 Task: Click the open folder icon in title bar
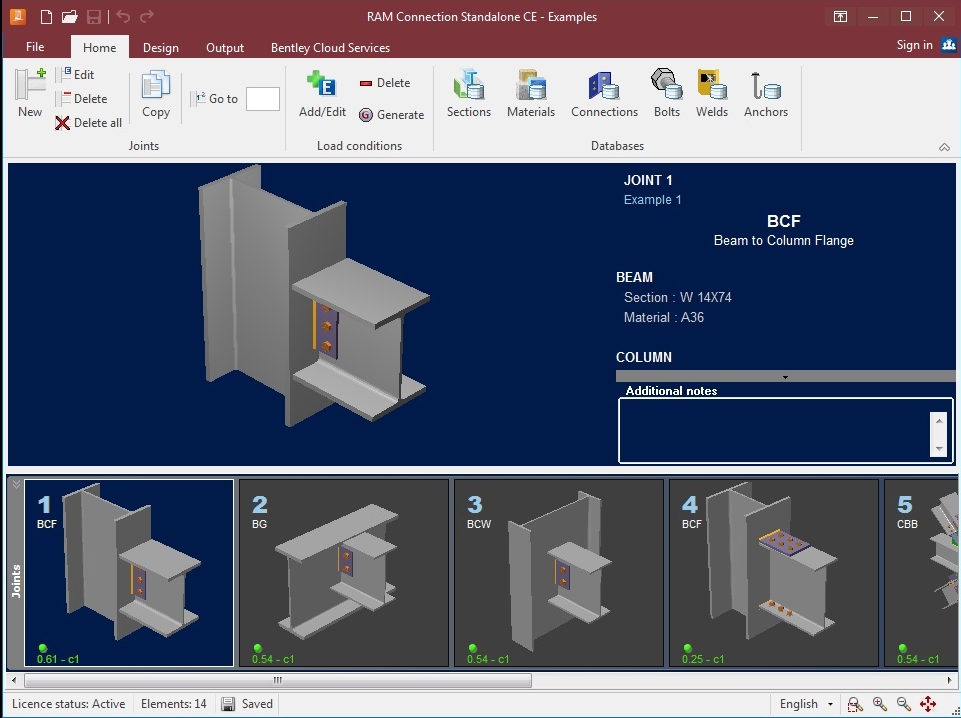click(x=69, y=17)
